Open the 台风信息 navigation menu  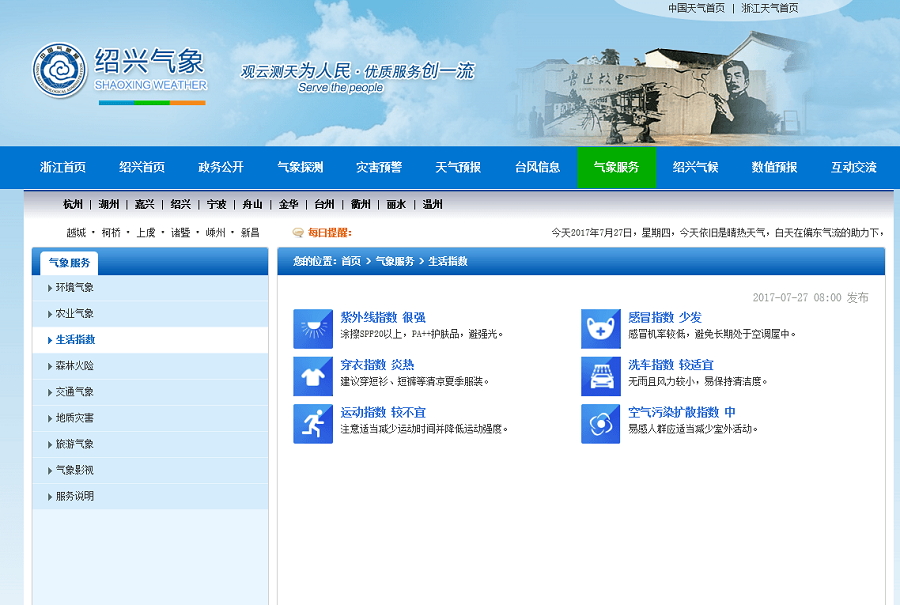point(537,167)
